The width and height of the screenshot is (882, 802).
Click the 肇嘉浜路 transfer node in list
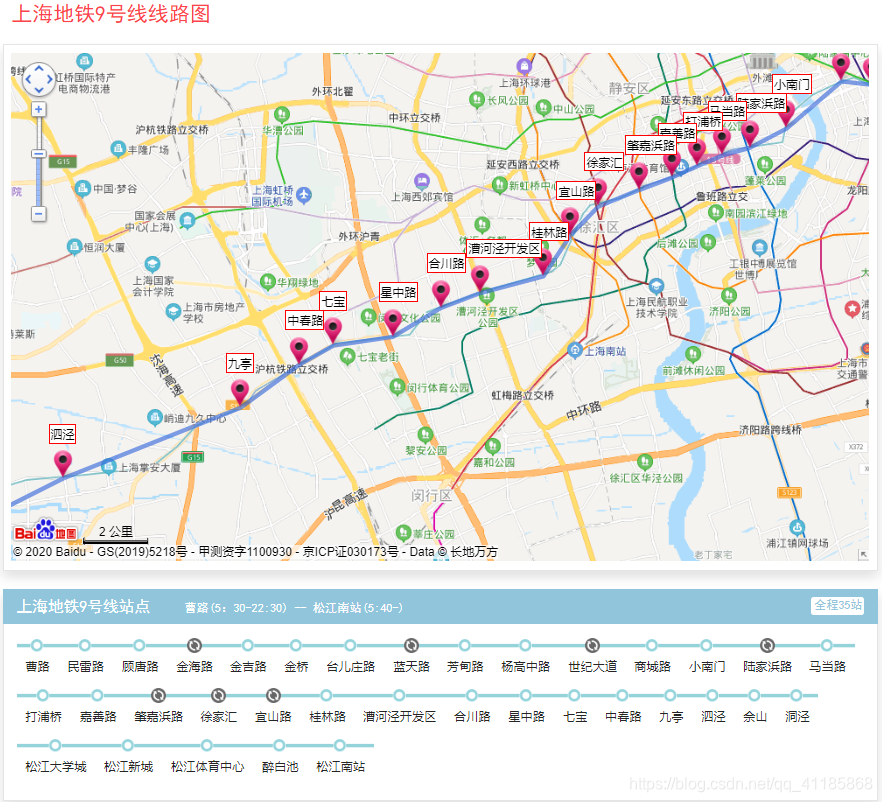158,696
